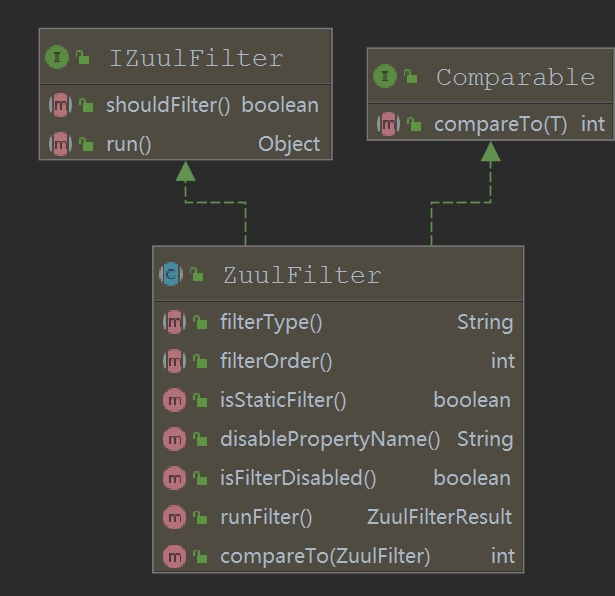Select the ZuulFilter class header
Viewport: 615px width, 596px height.
[x=301, y=274]
